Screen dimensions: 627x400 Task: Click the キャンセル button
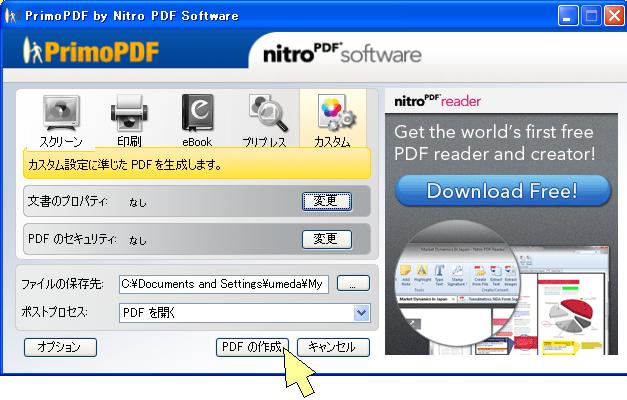point(333,347)
